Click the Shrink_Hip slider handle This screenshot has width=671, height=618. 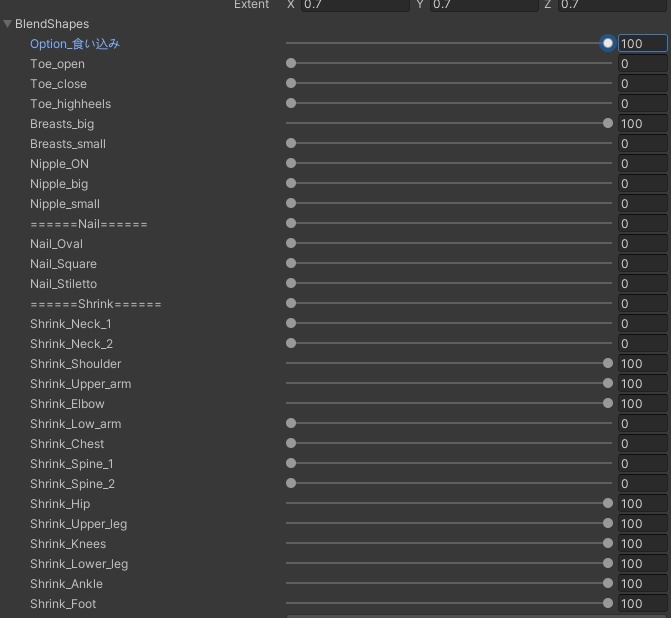point(608,504)
